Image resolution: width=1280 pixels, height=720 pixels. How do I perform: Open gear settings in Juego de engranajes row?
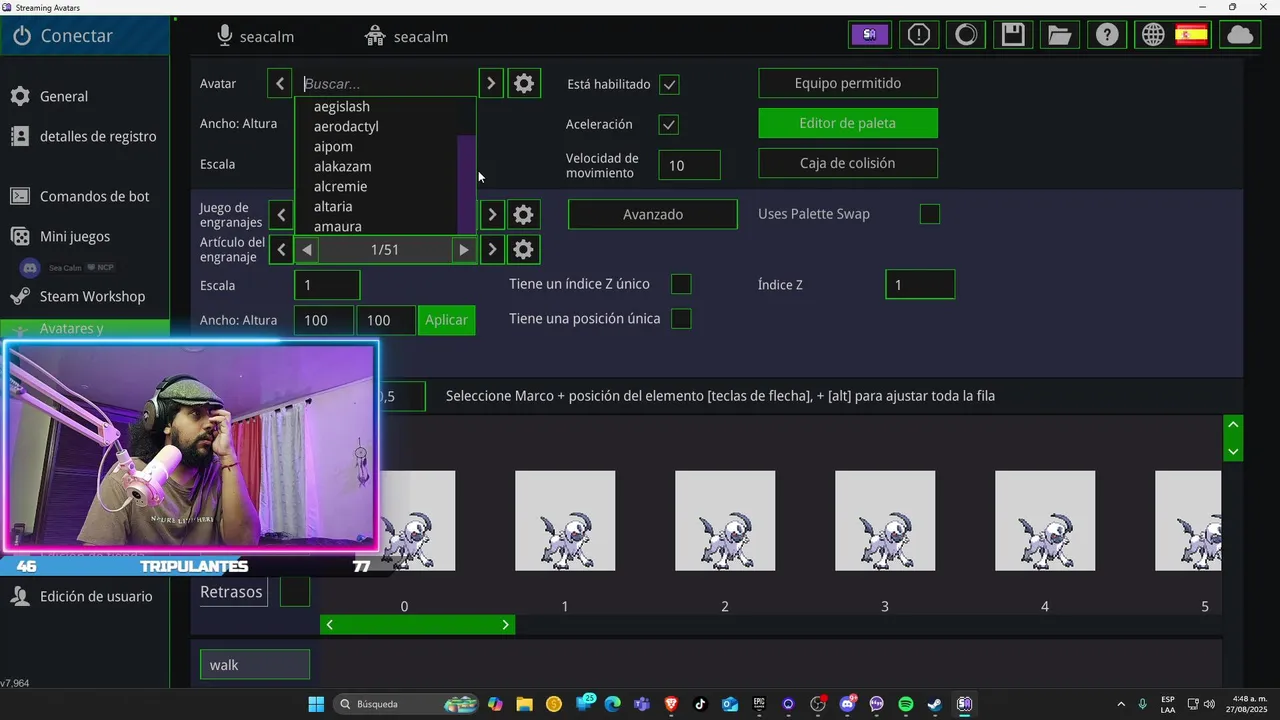click(523, 214)
